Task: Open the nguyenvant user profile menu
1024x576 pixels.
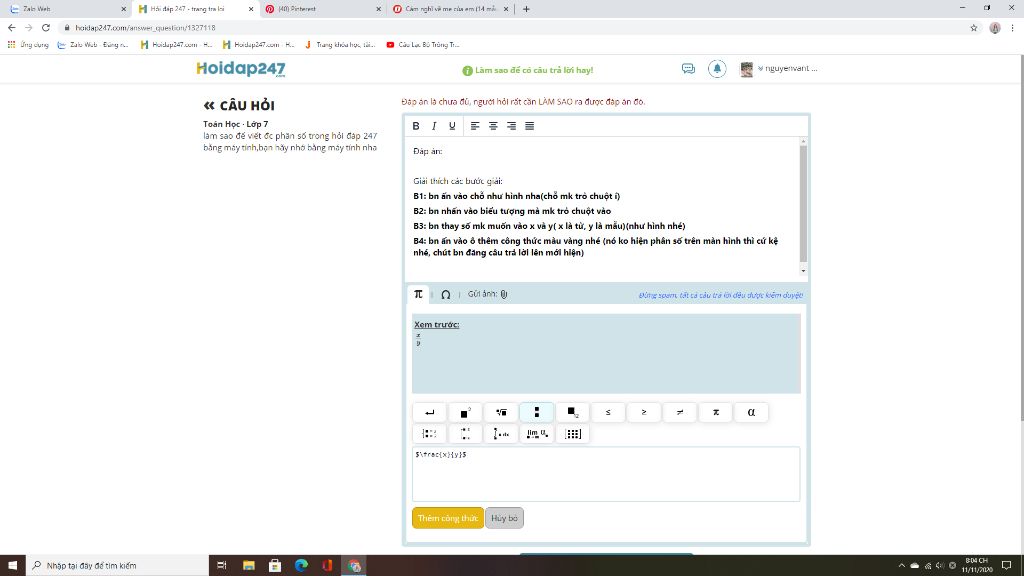Action: coord(778,69)
